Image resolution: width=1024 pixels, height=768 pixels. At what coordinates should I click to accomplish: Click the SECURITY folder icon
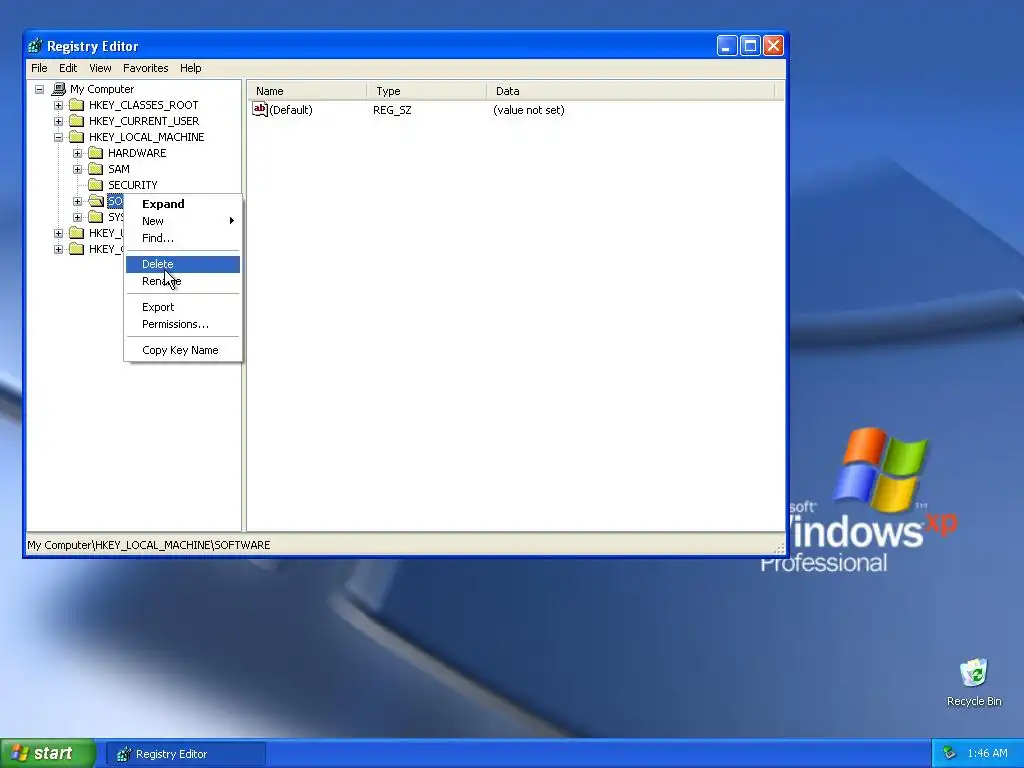[96, 185]
